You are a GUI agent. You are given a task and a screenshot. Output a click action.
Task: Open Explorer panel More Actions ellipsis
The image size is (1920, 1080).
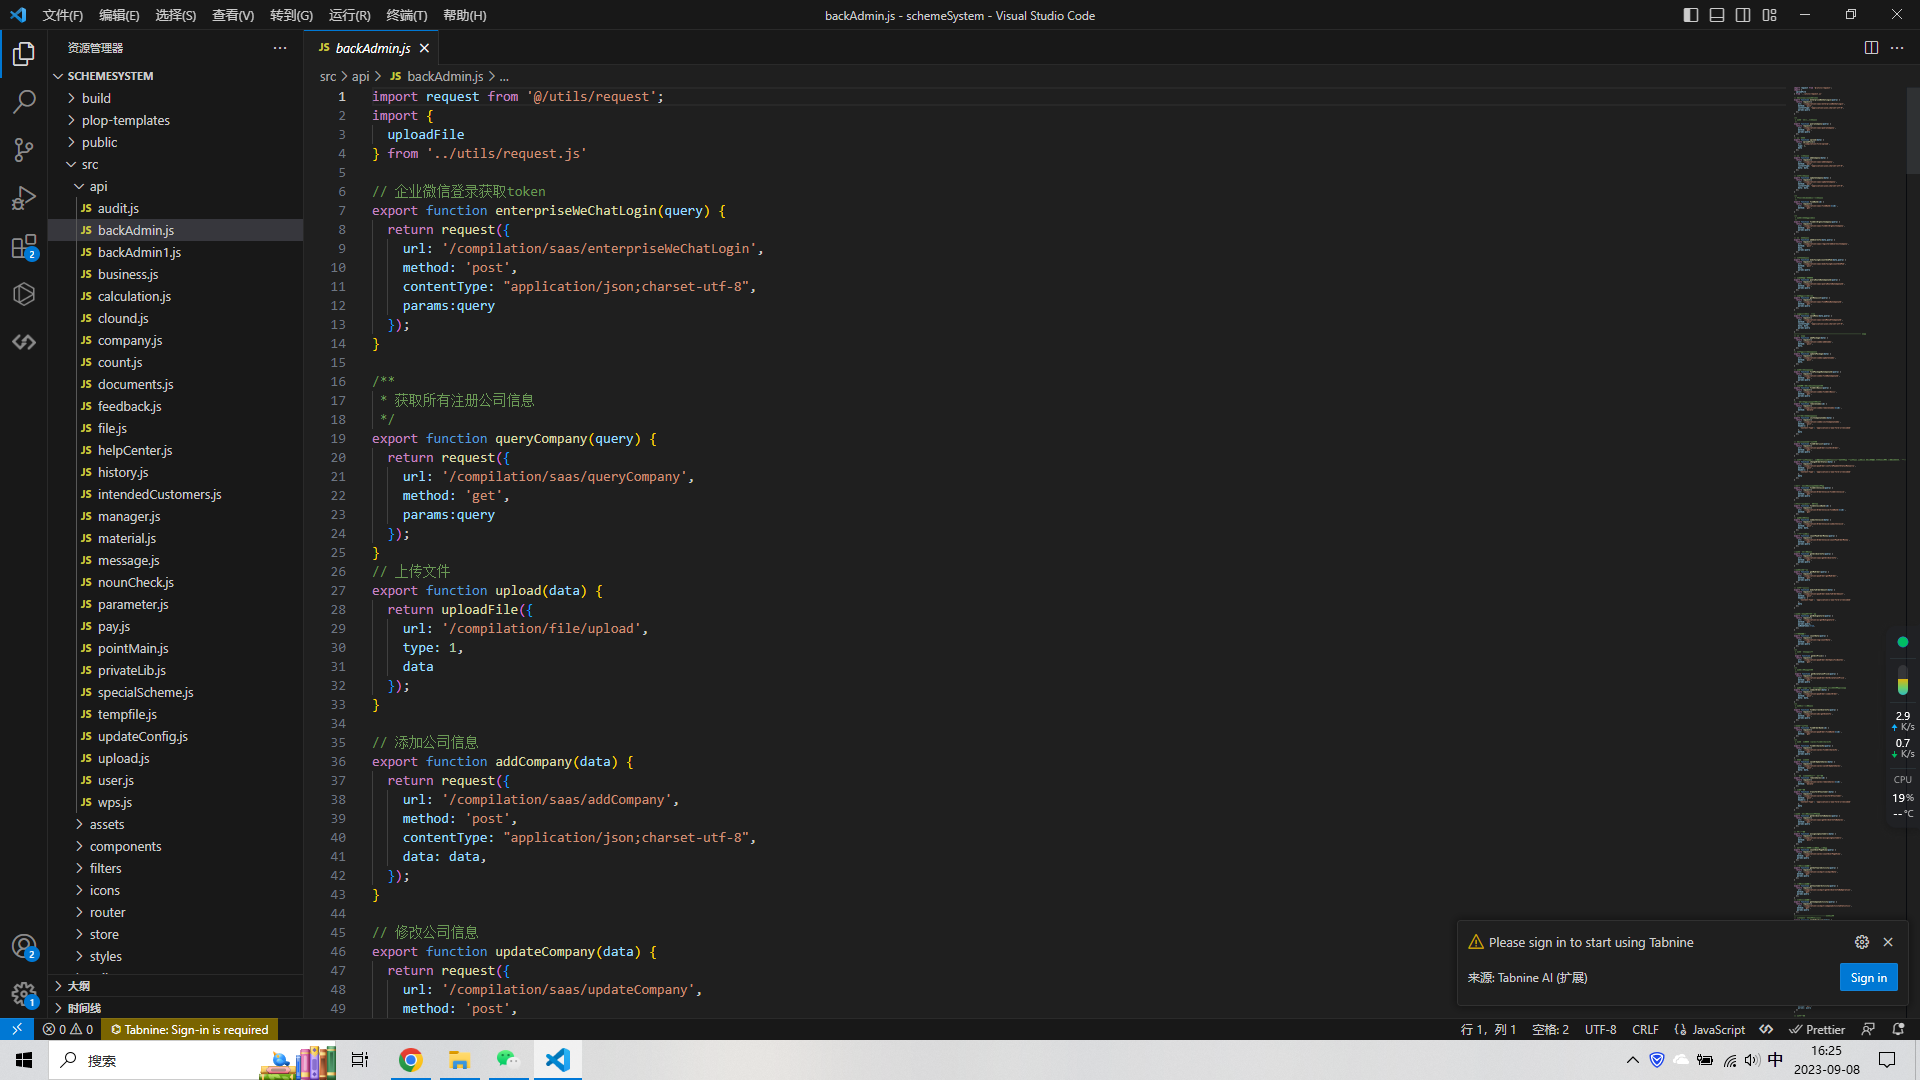(x=280, y=48)
